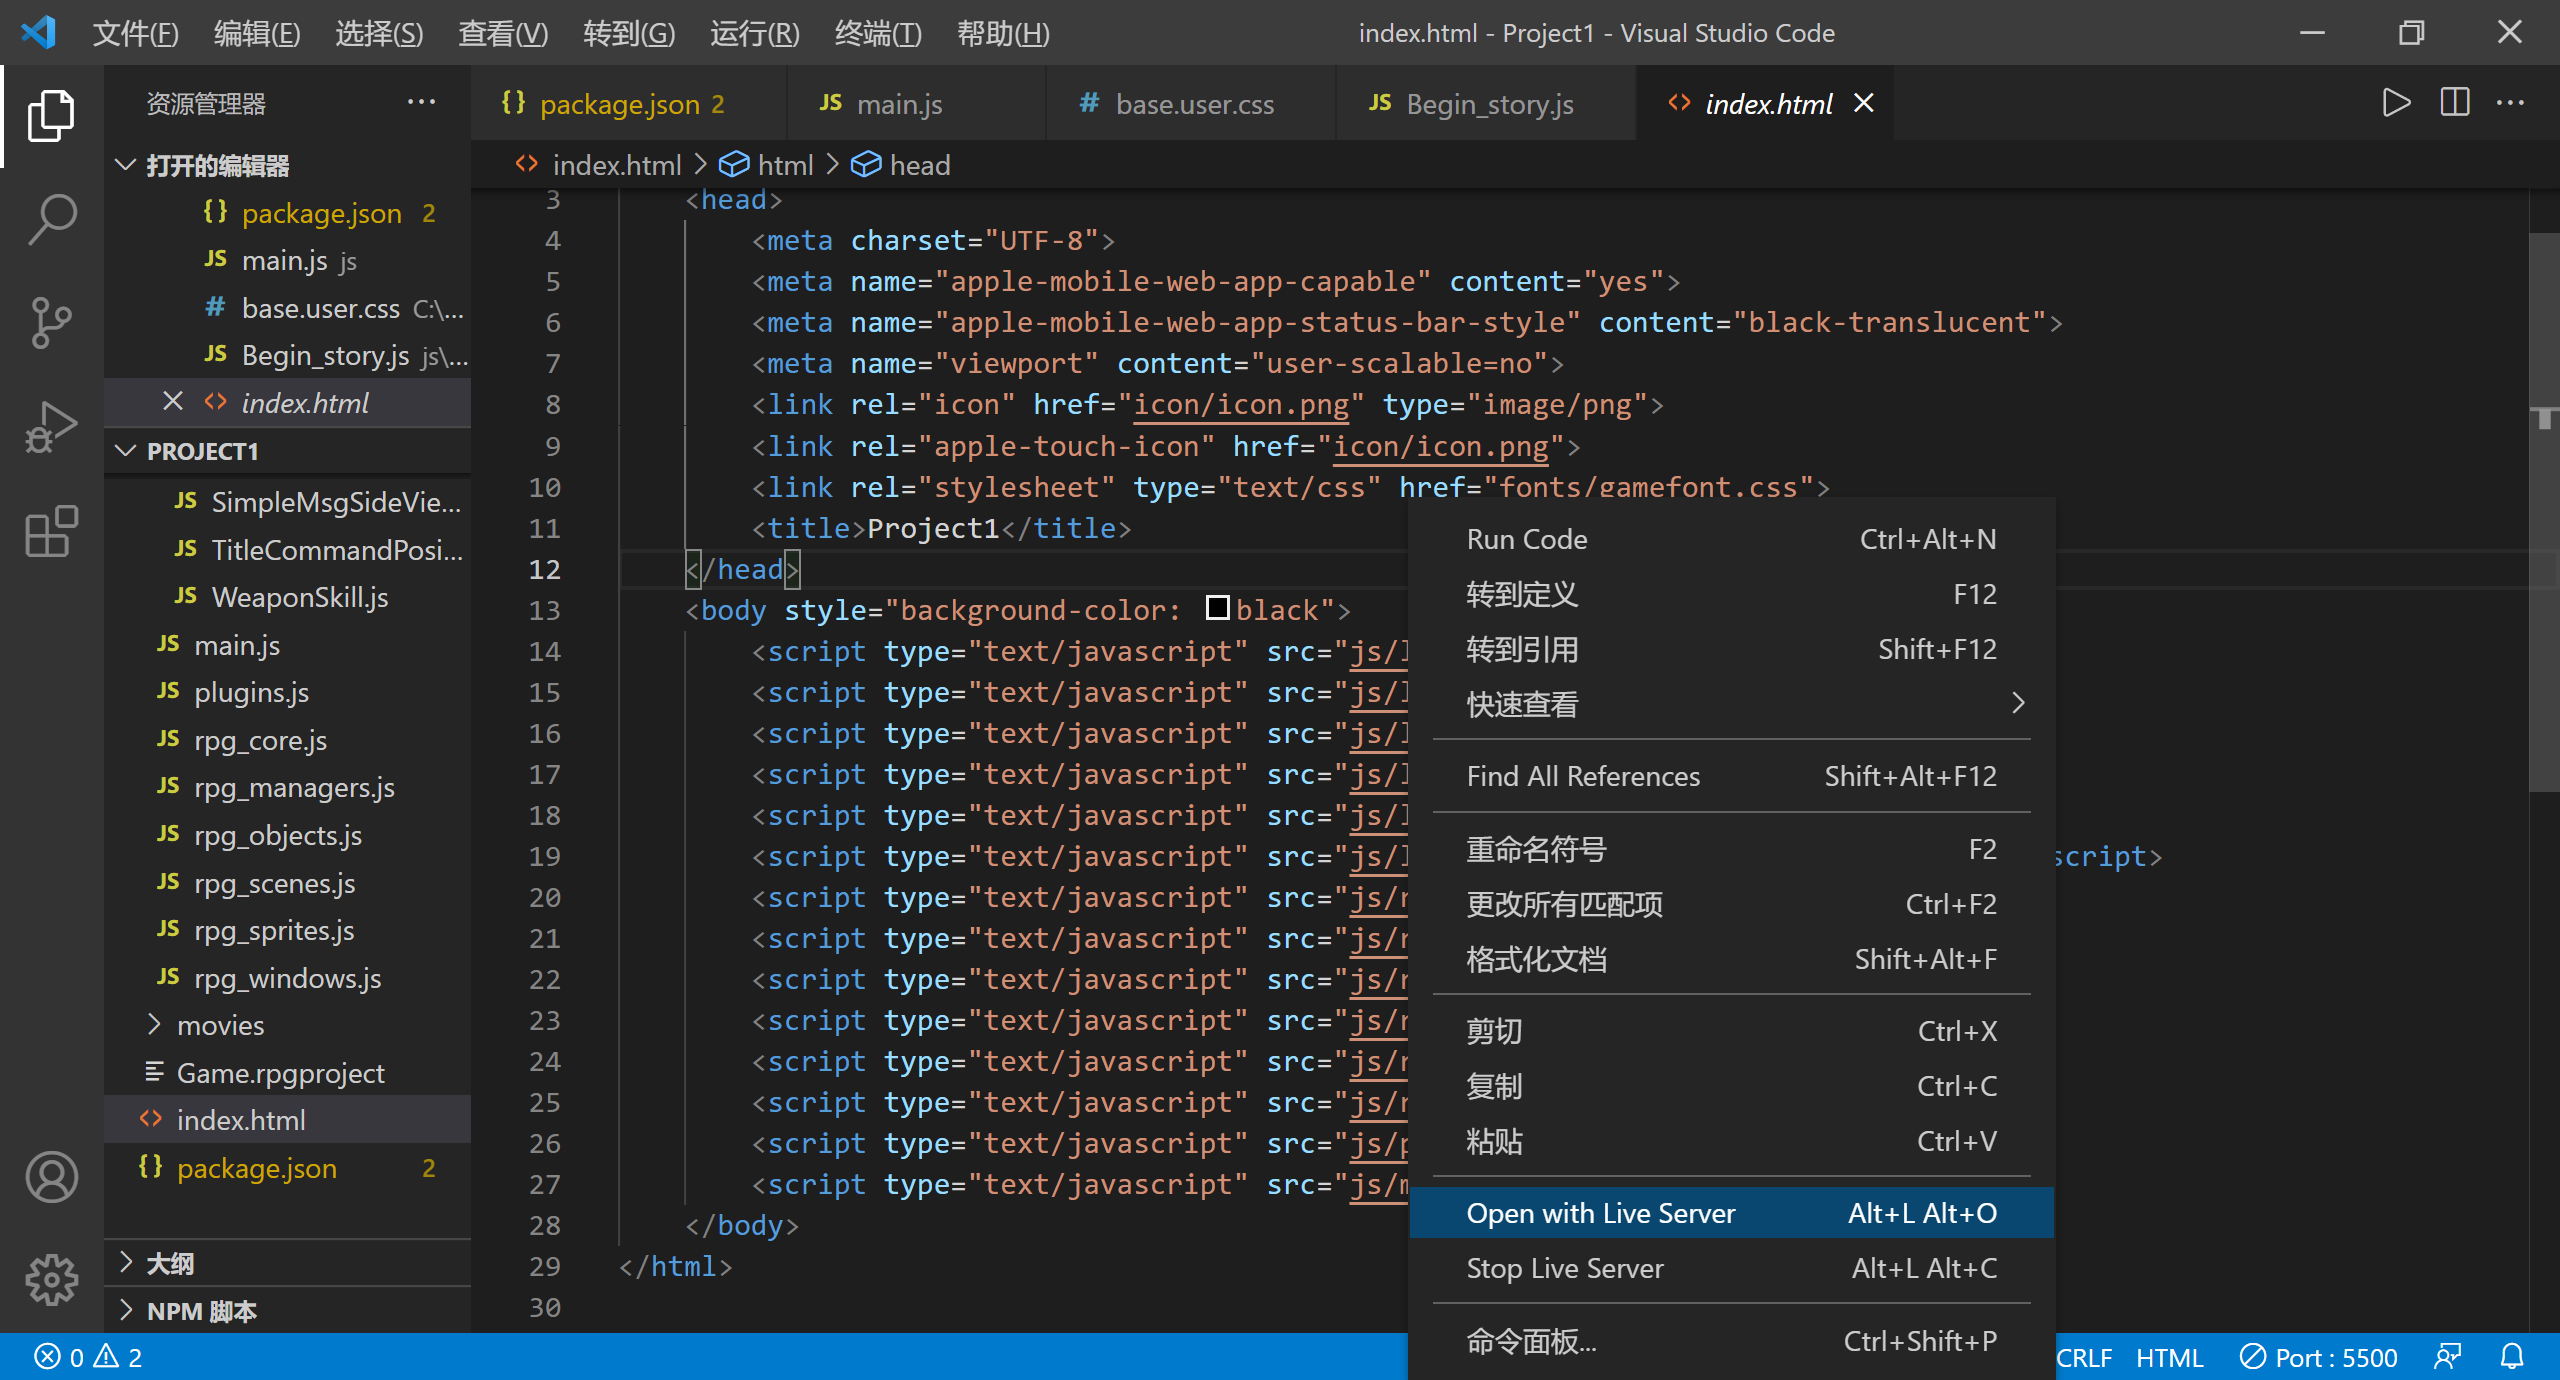
Task: Expand the NPM 脚本 section
Action: pyautogui.click(x=287, y=1311)
